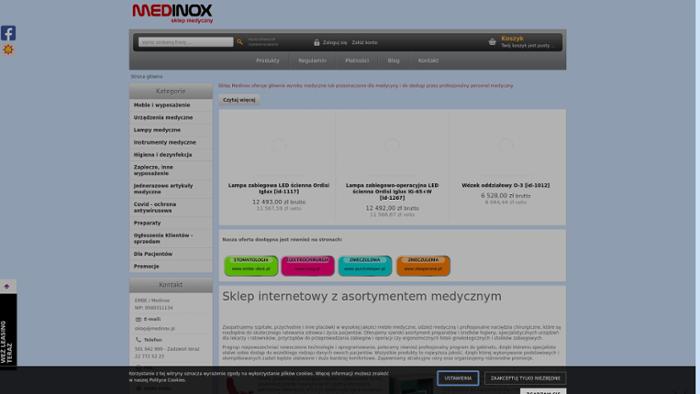Click the teal Znieczulenia site banner

pyautogui.click(x=365, y=265)
